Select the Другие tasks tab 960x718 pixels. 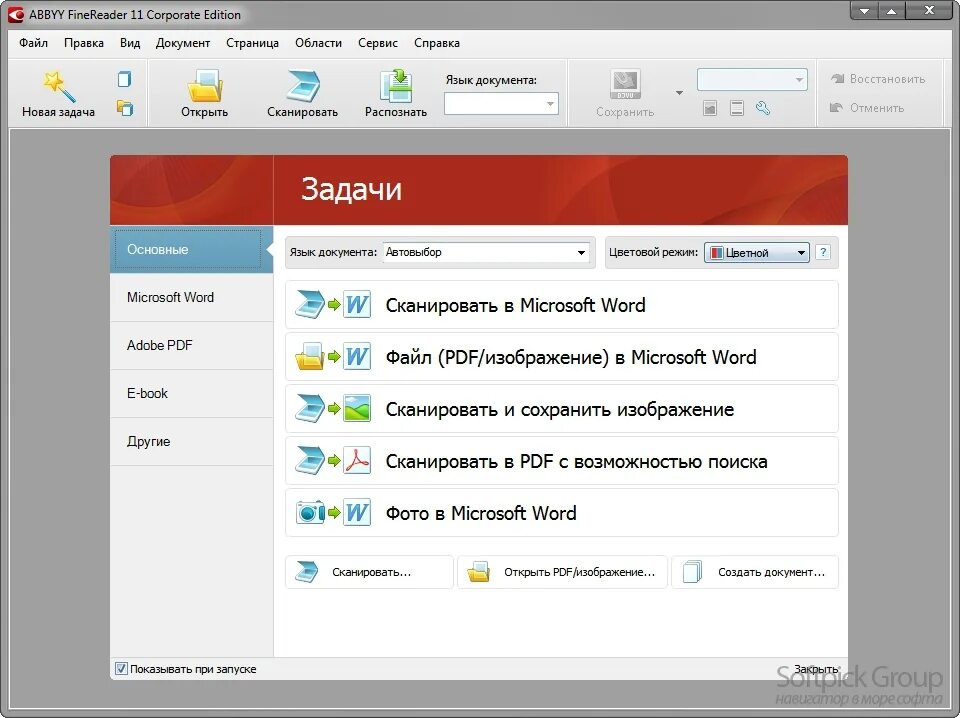point(191,441)
